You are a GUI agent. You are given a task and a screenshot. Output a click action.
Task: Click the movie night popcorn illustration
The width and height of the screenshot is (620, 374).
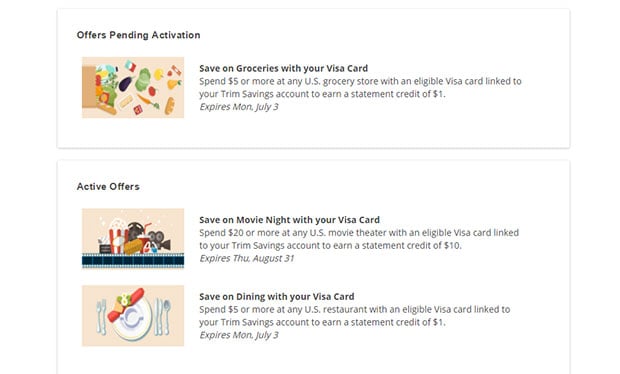pyautogui.click(x=133, y=239)
